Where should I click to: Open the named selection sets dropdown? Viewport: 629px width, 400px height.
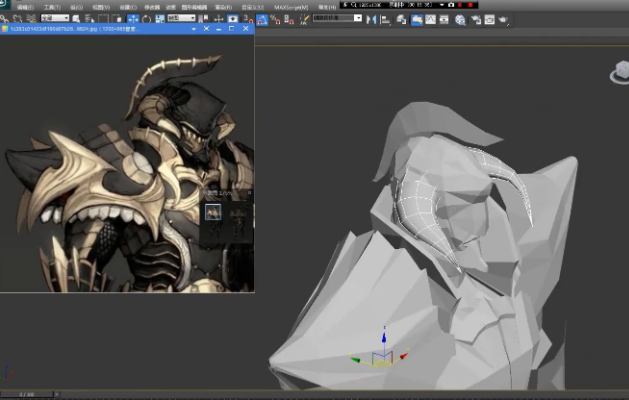(x=337, y=18)
